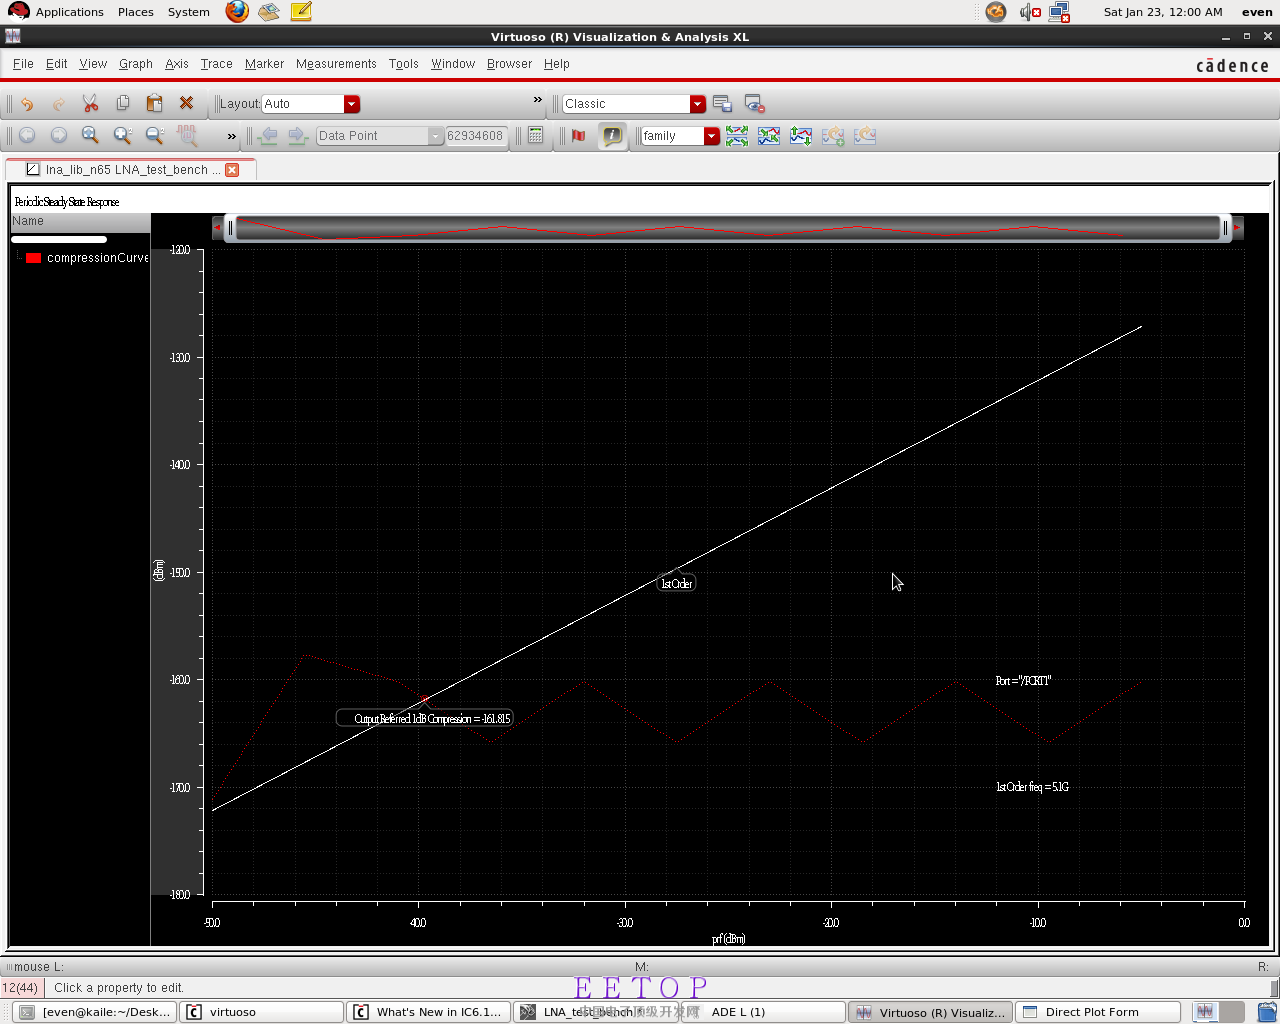The width and height of the screenshot is (1280, 1024).
Task: Open the Marker menu
Action: 264,64
